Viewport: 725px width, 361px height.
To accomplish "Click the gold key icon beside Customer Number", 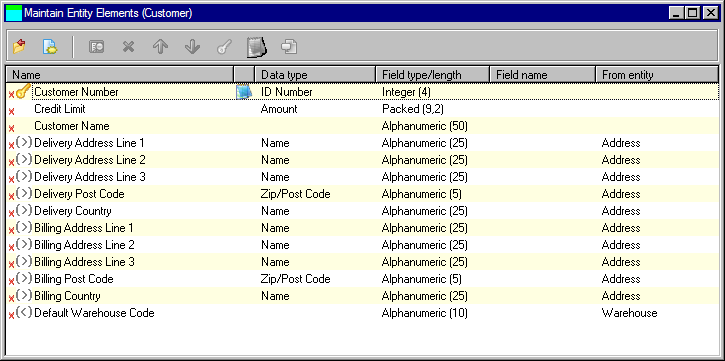I will (x=23, y=92).
